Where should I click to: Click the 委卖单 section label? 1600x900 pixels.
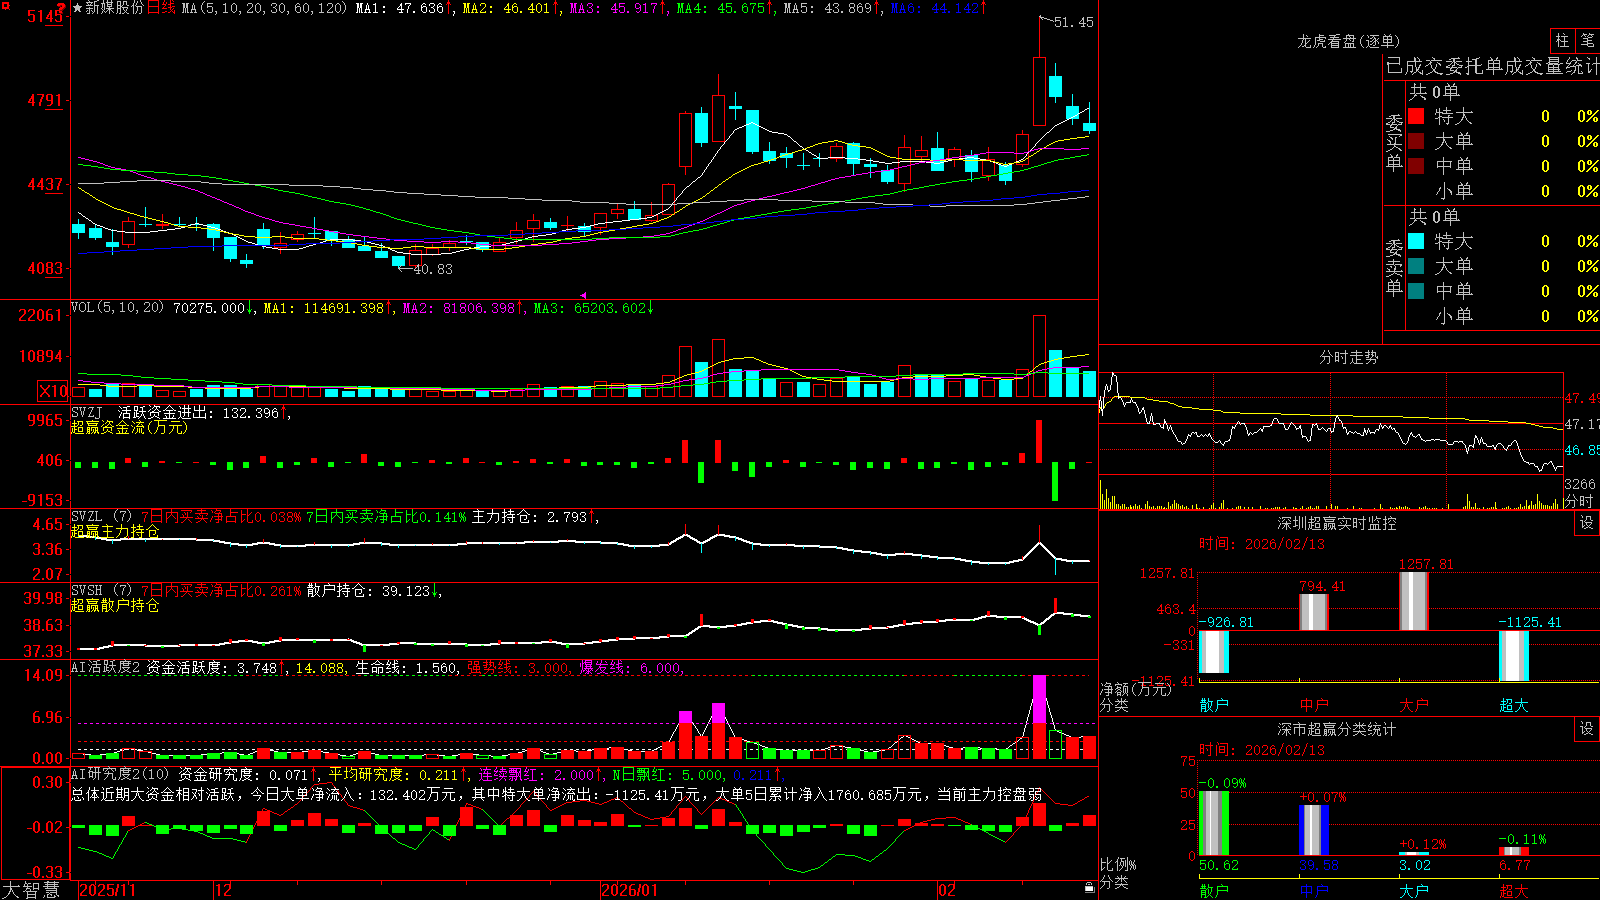point(1394,267)
